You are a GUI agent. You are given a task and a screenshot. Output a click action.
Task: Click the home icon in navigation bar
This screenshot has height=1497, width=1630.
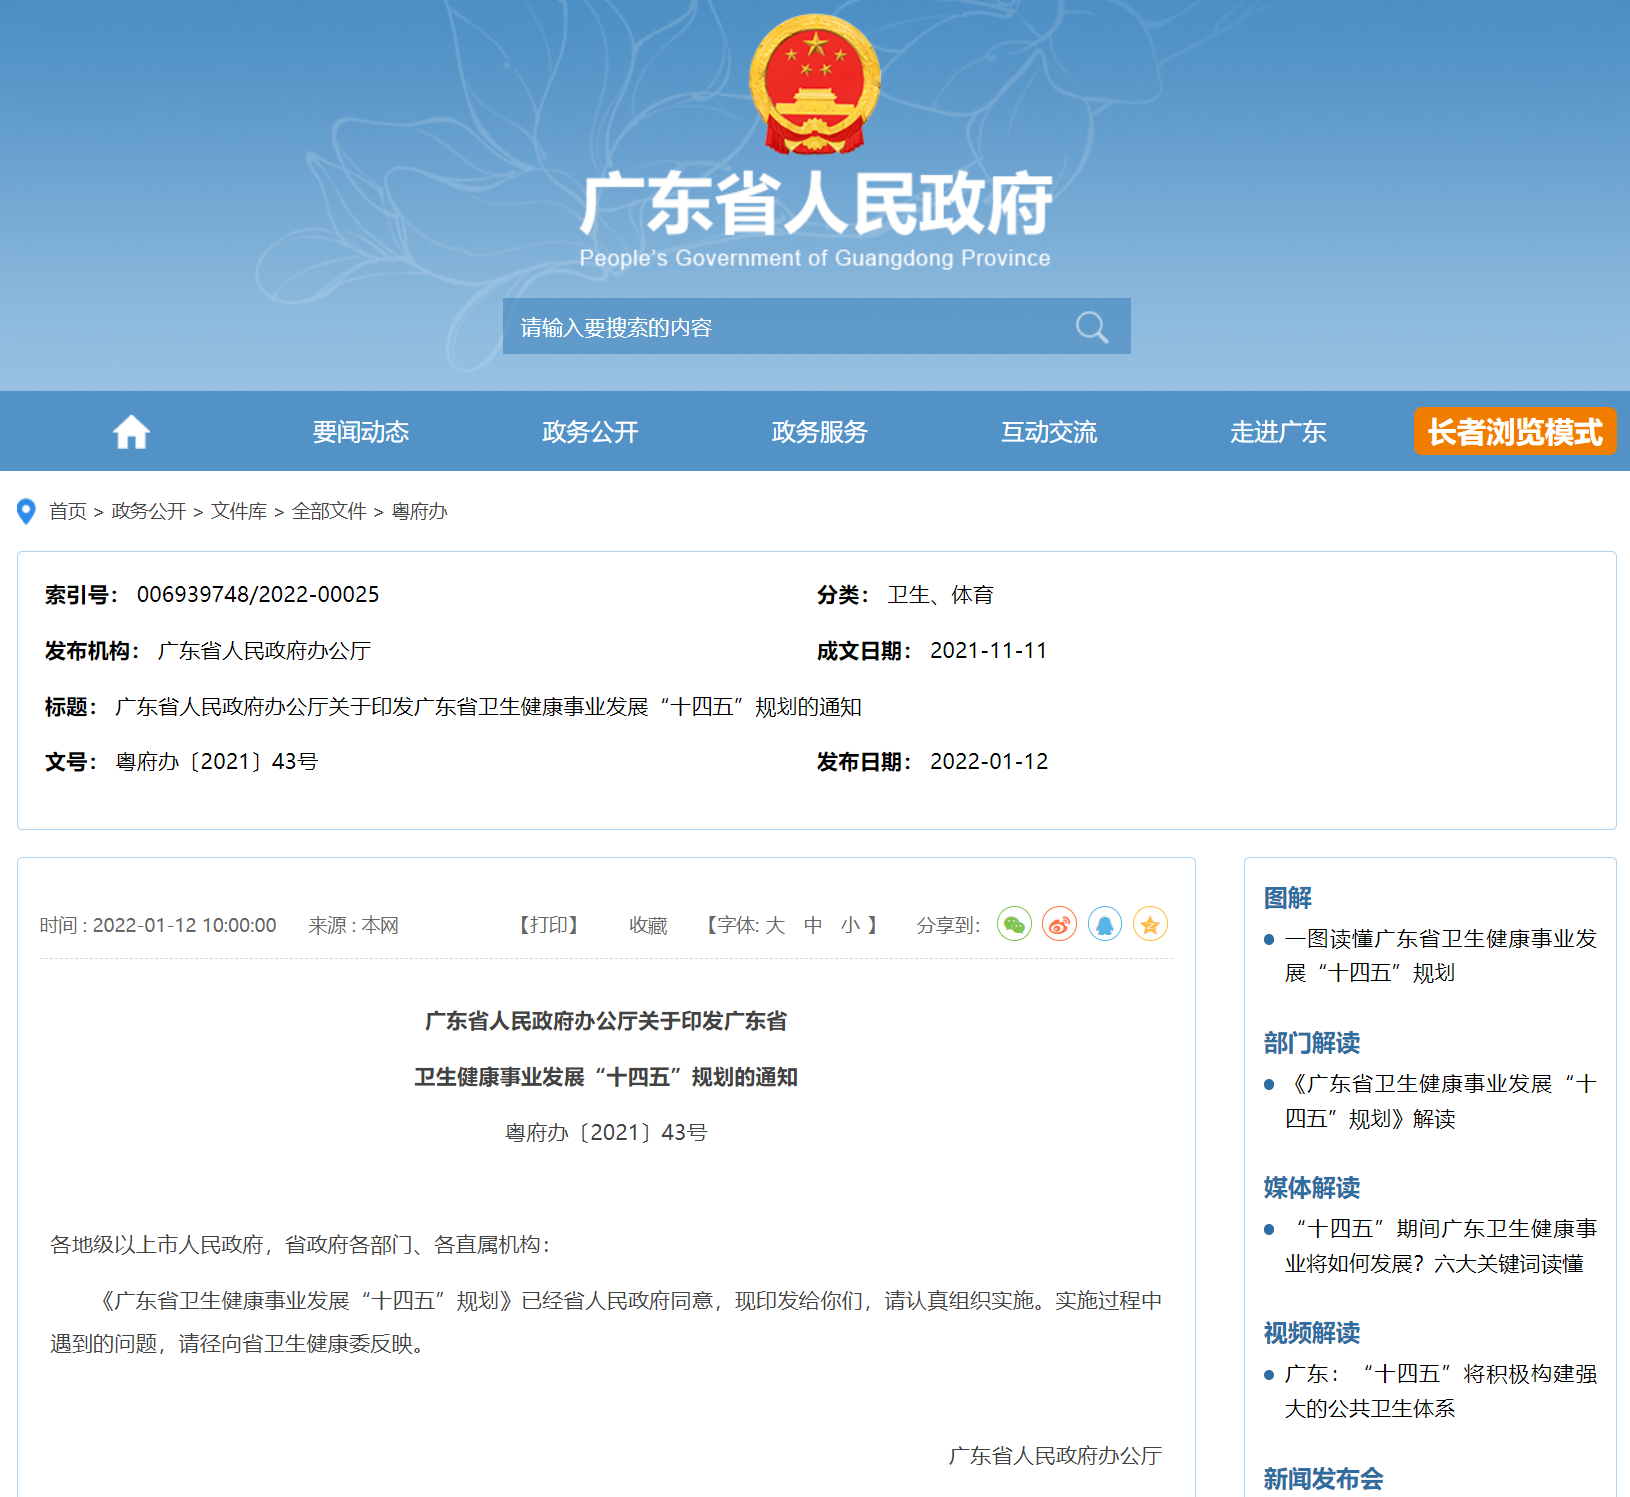pyautogui.click(x=131, y=432)
